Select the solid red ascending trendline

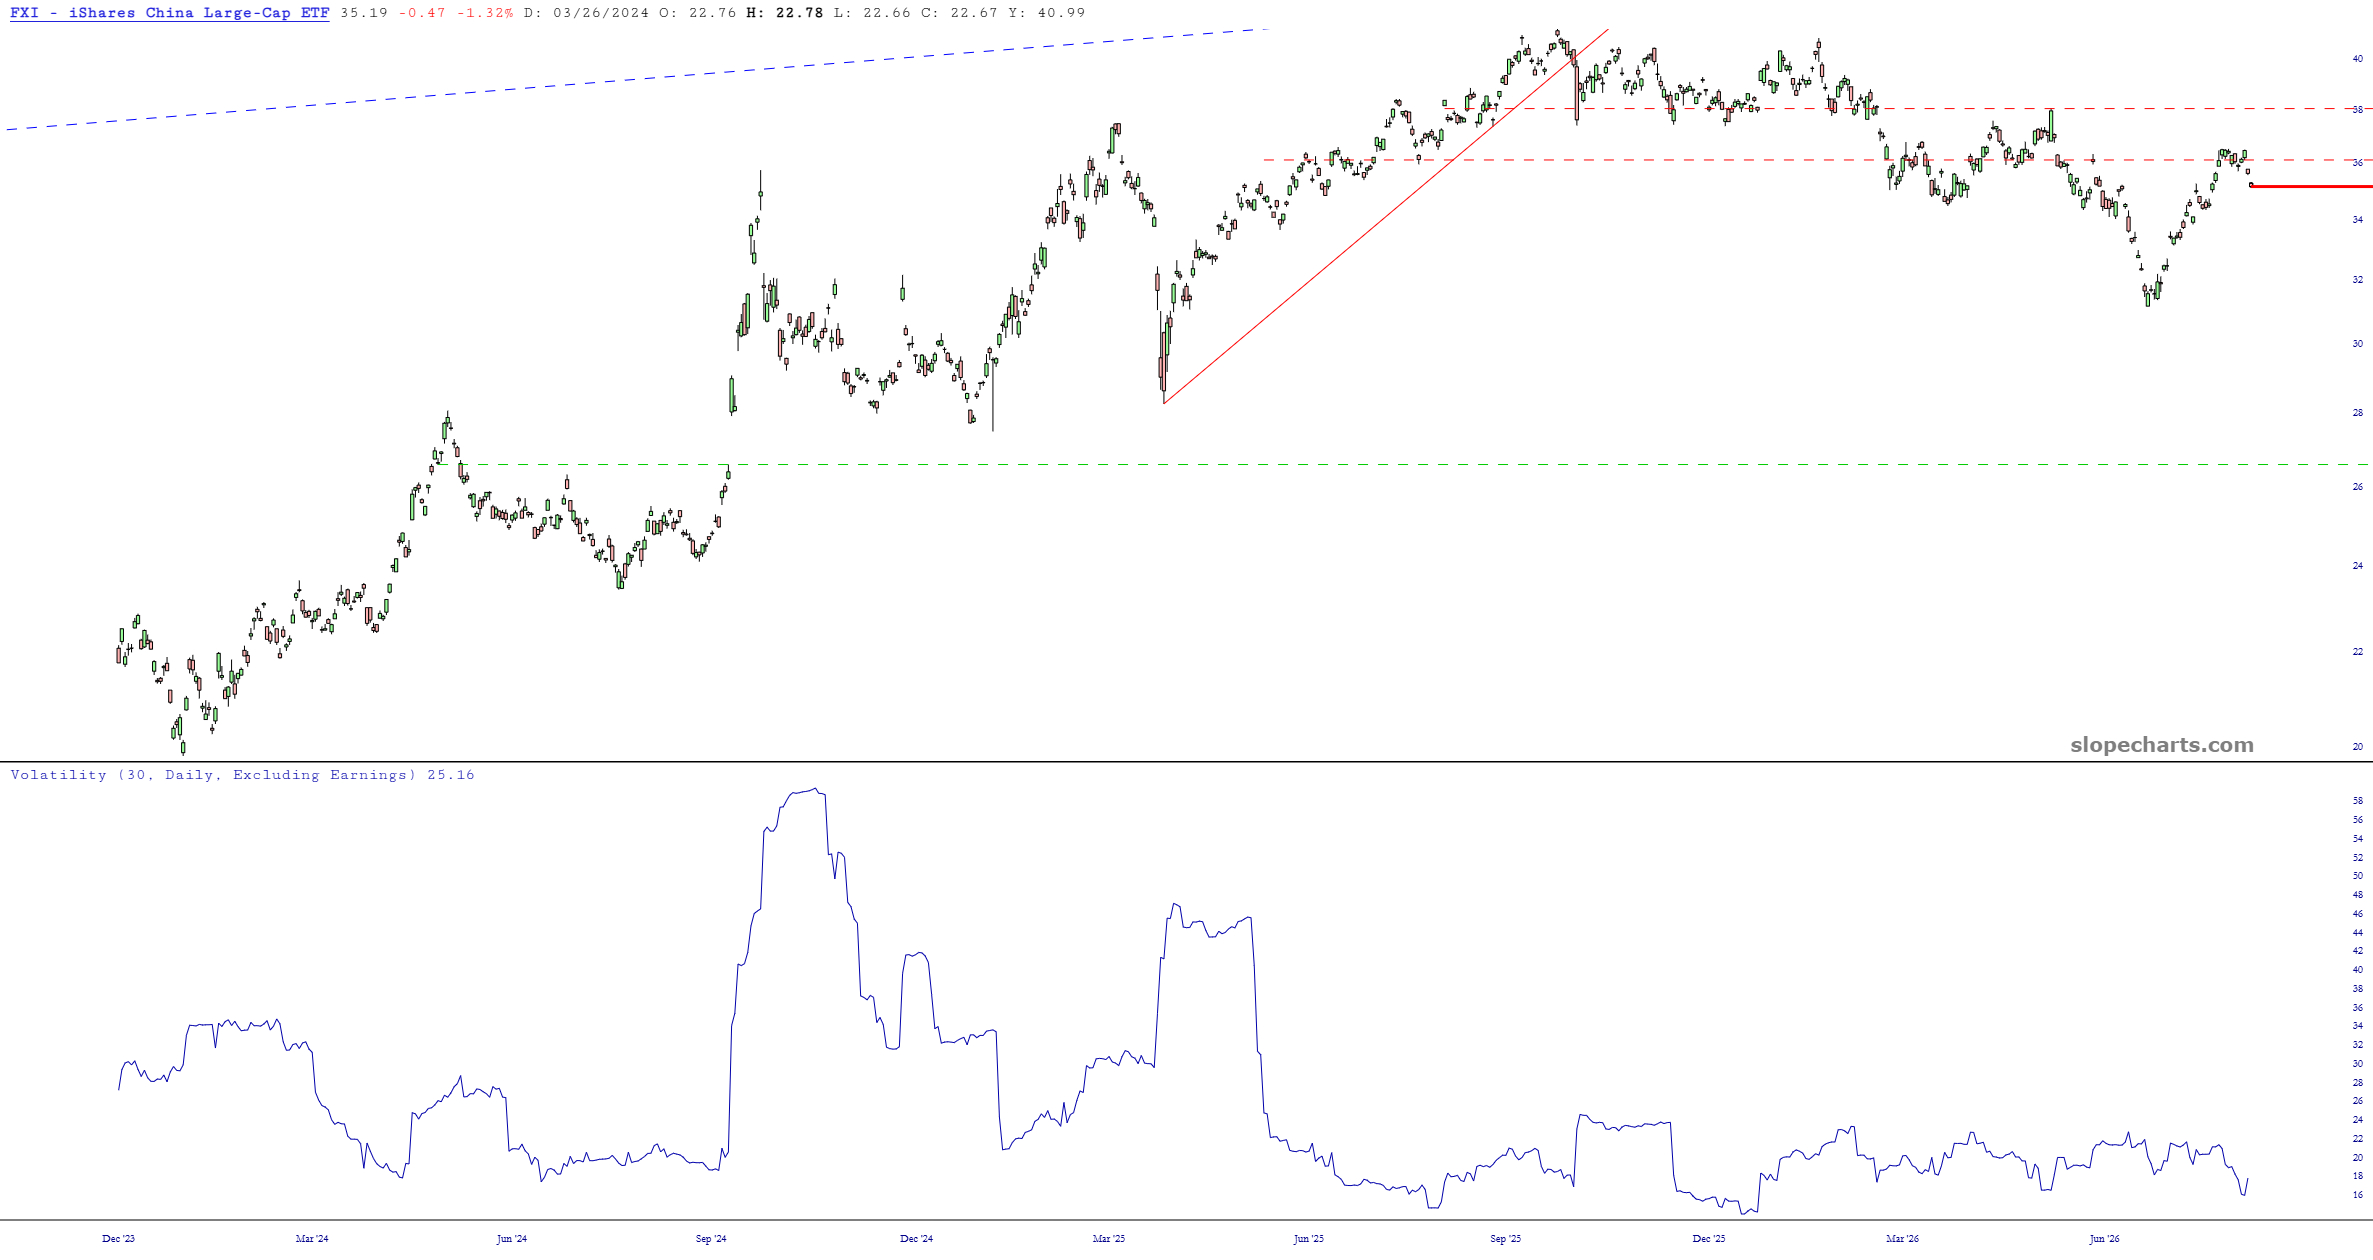point(1386,216)
